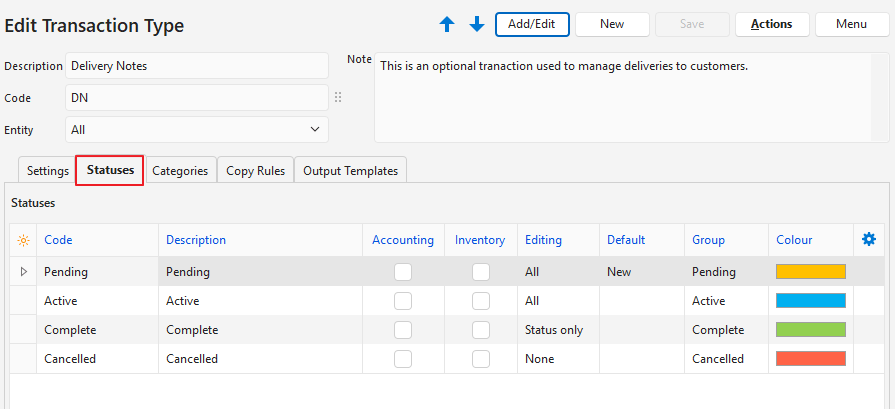Sort by the Group column header

pos(708,240)
